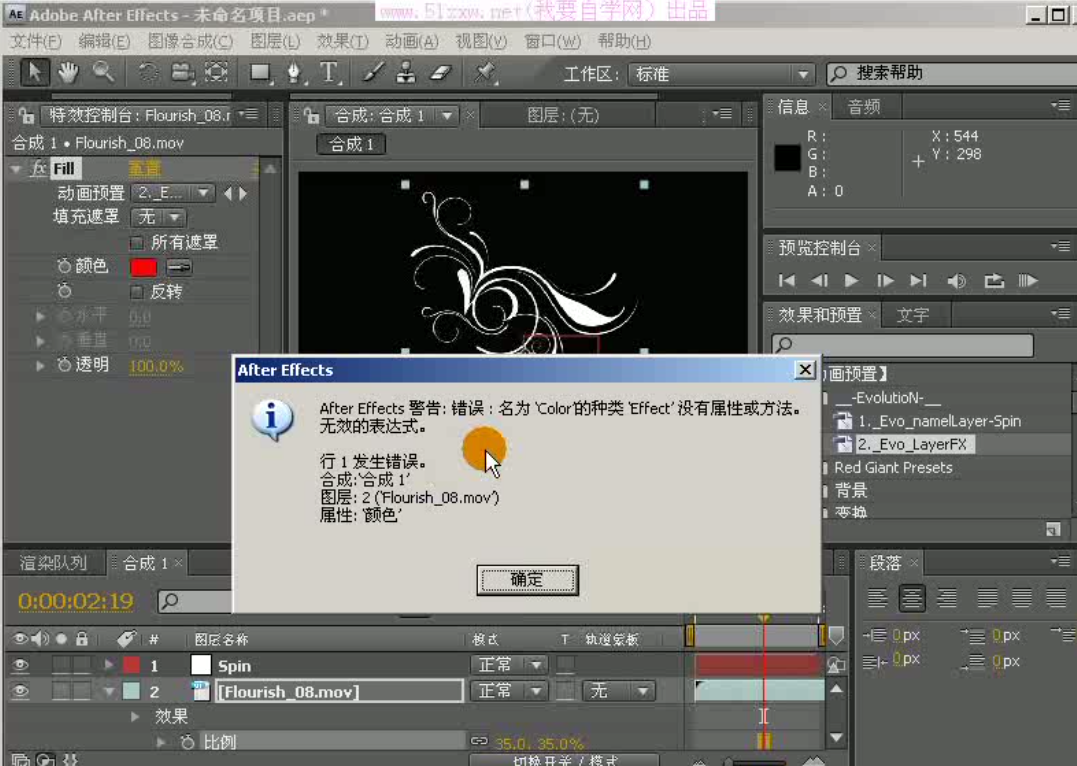Step forward one frame
The image size is (1077, 766).
tap(885, 280)
